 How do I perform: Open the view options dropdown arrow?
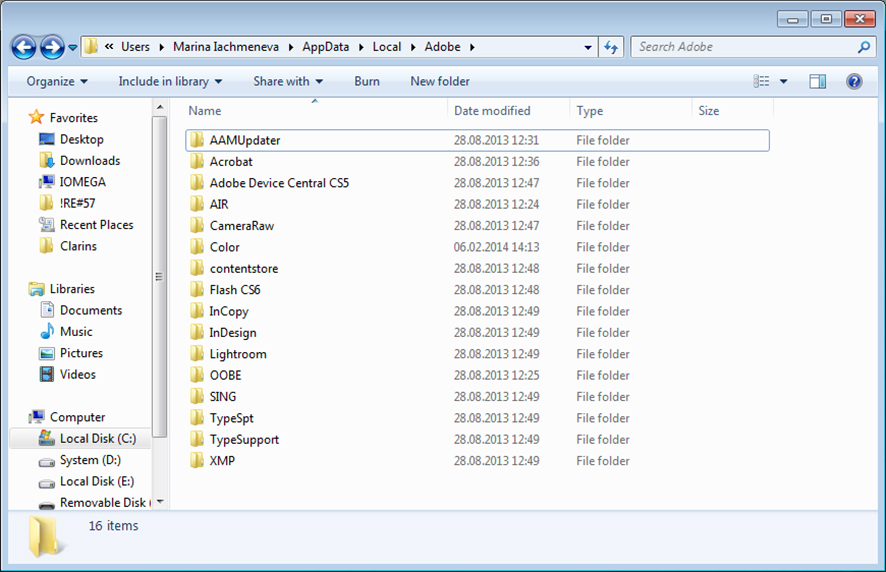(784, 82)
